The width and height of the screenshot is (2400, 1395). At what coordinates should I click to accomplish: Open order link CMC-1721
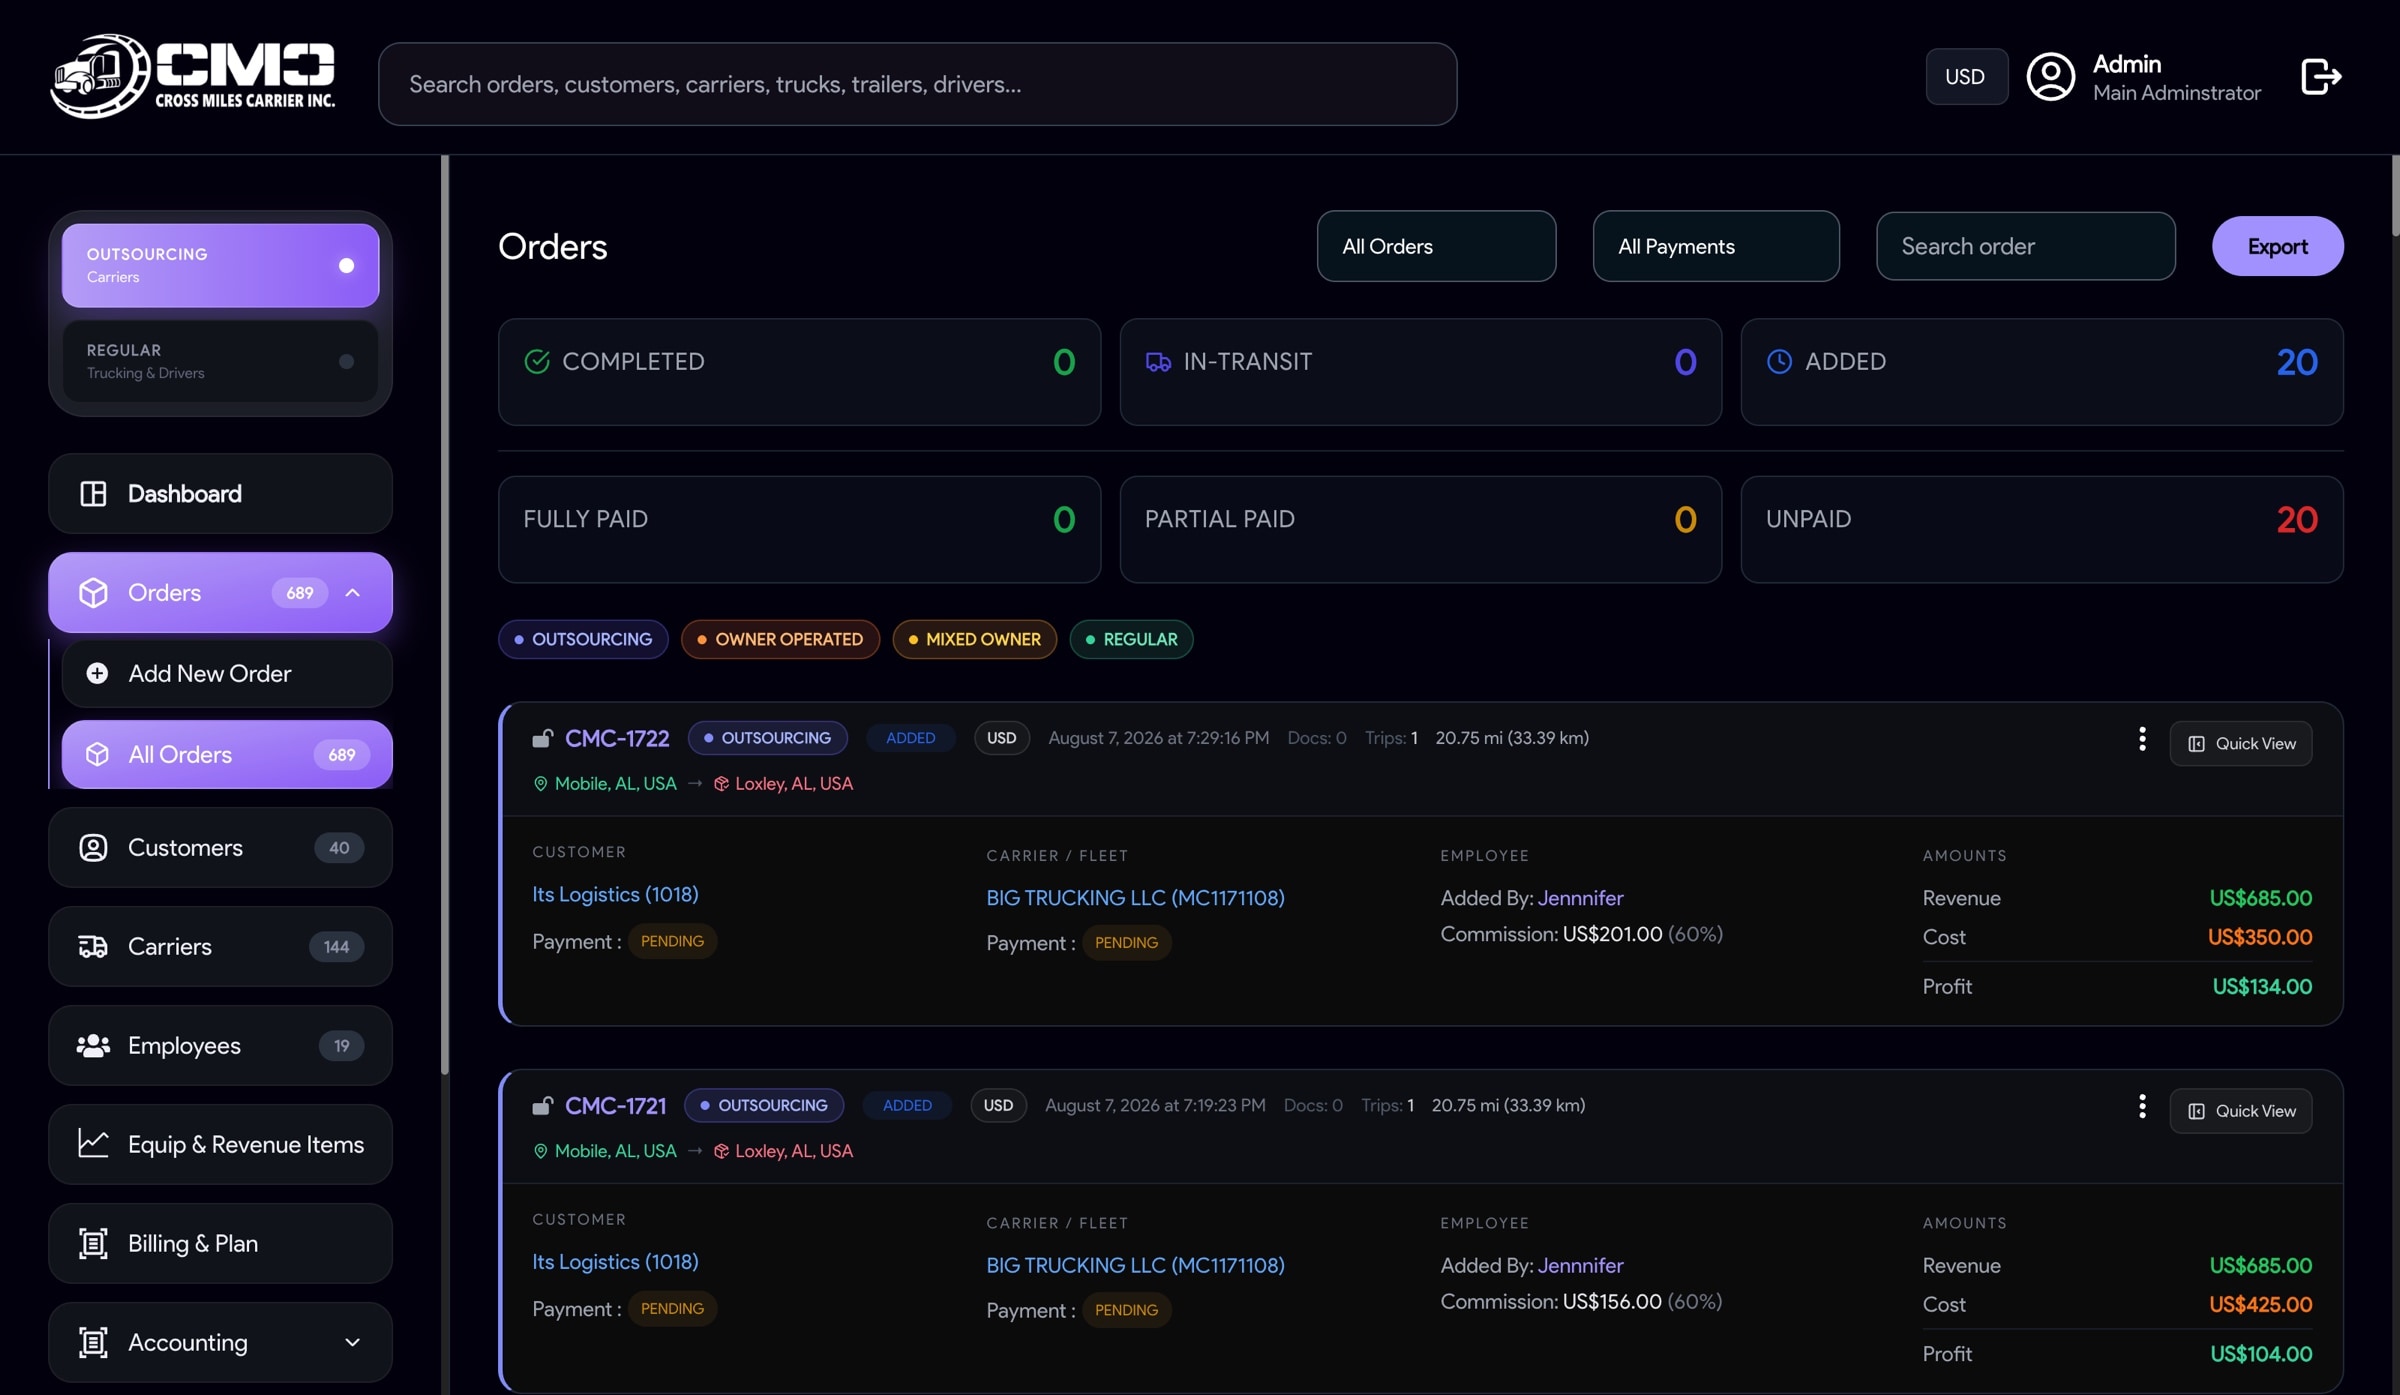pyautogui.click(x=615, y=1106)
